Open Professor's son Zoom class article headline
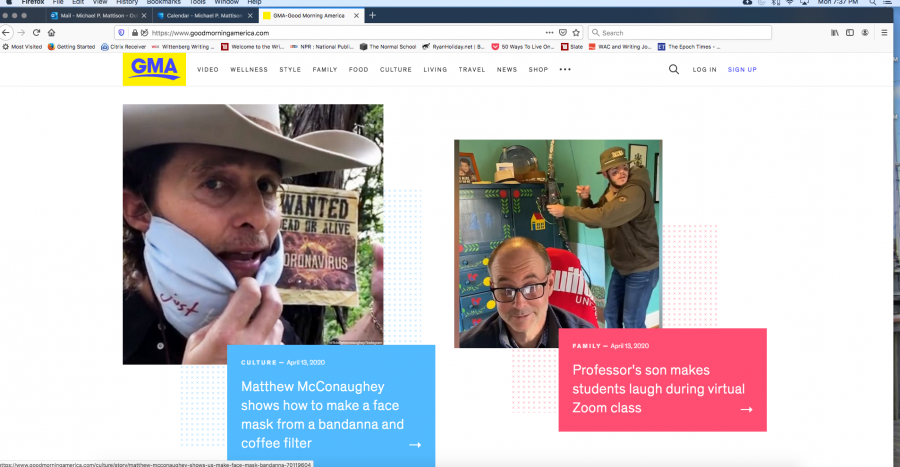 point(658,389)
